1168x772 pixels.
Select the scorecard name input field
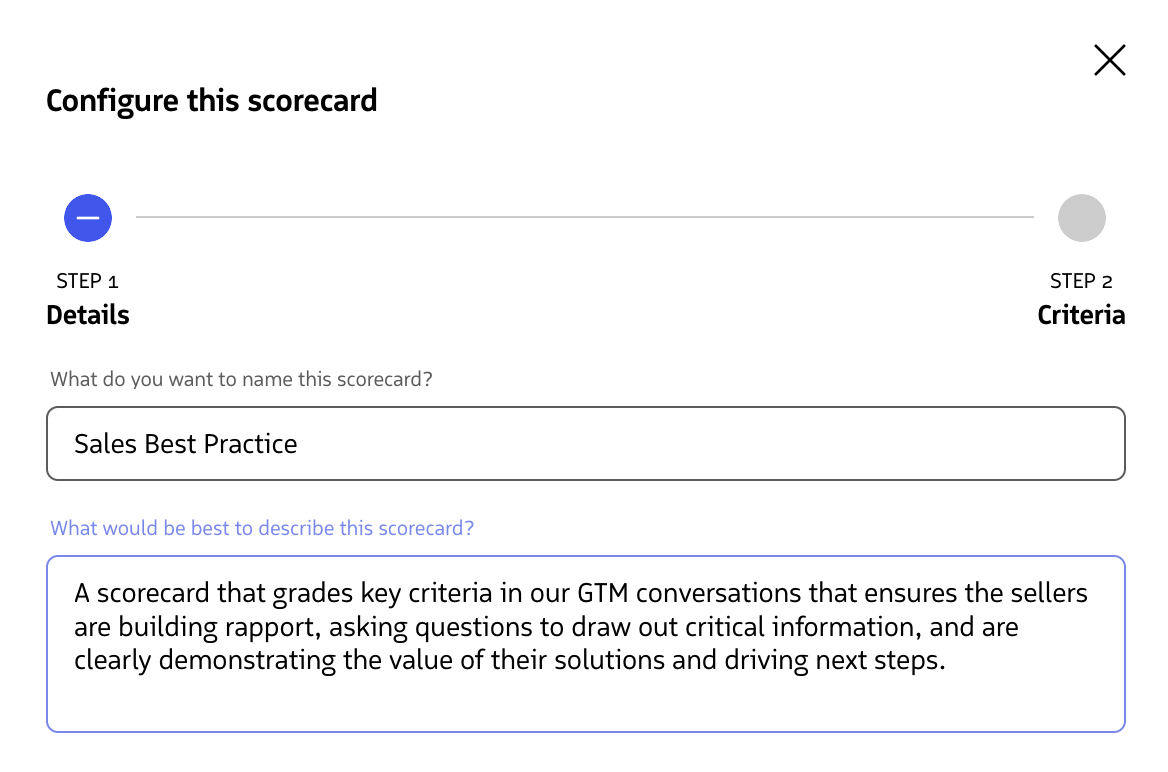(585, 443)
